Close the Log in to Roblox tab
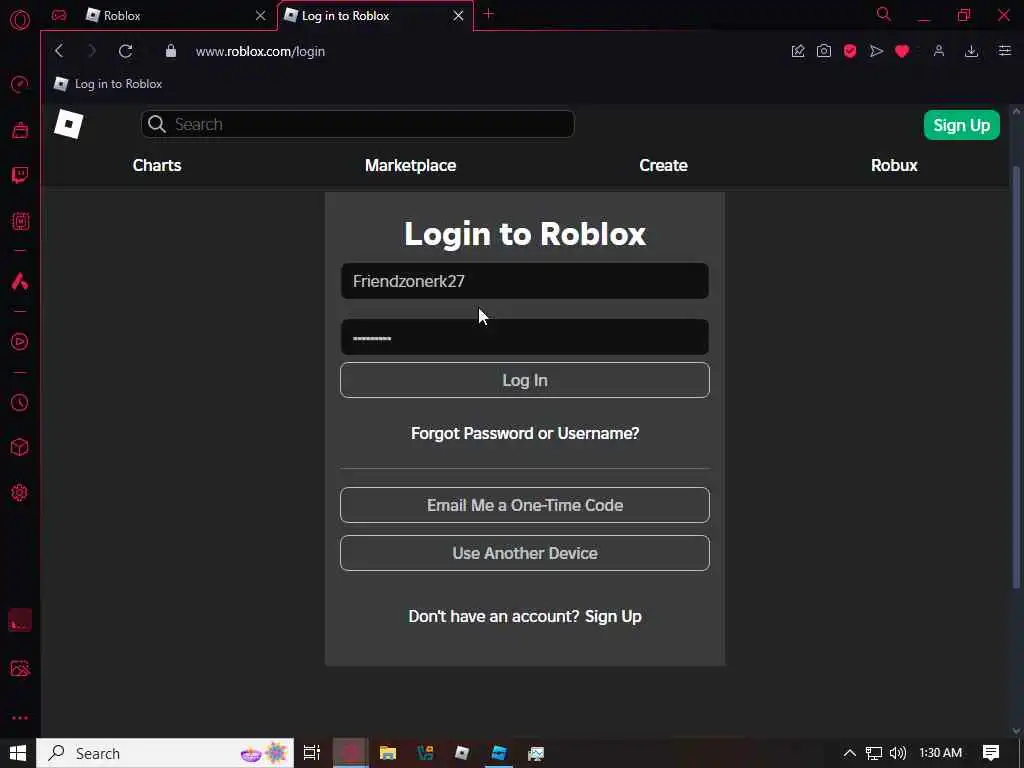 point(458,15)
